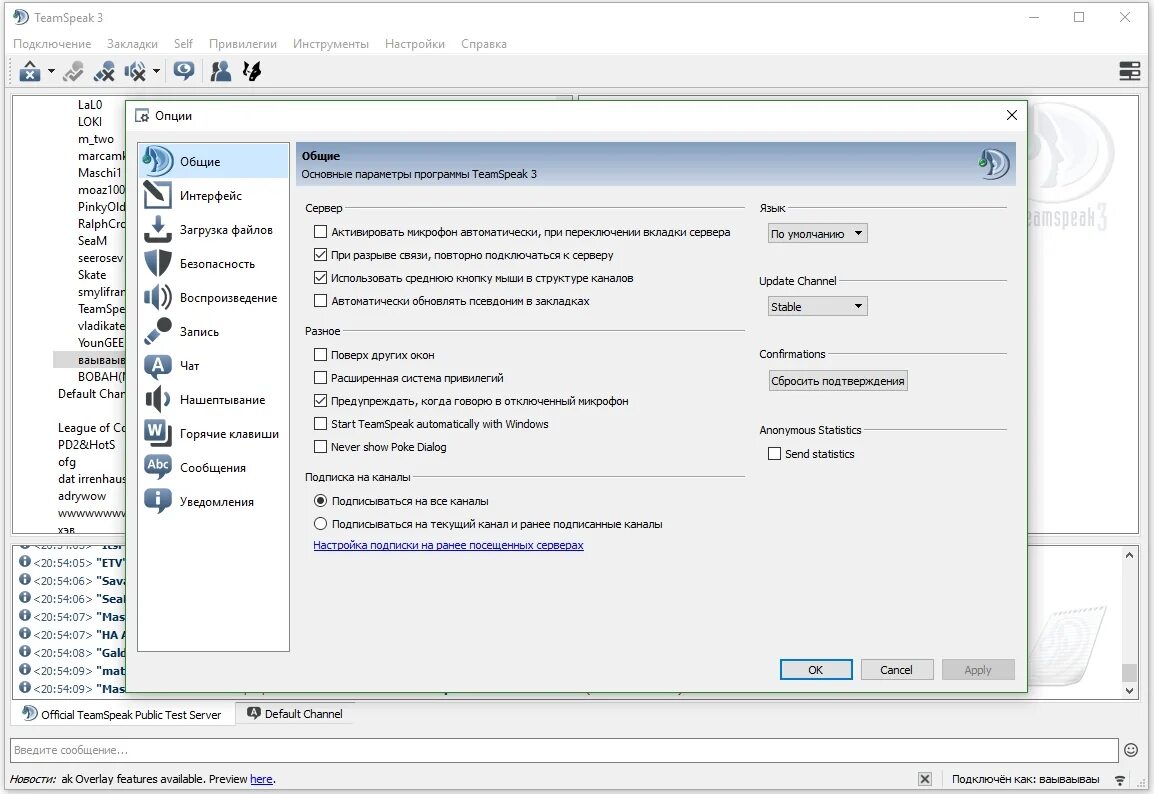Switch to Official TeamSpeak Public Test Server tab
Viewport: 1154px width, 794px height.
click(x=122, y=714)
